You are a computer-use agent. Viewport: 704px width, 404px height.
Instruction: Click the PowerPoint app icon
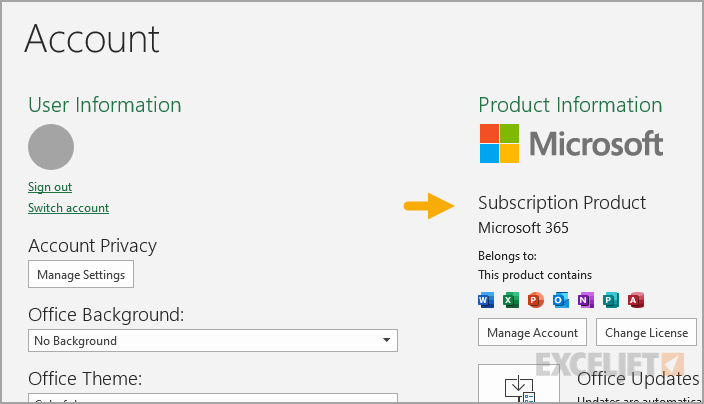click(536, 300)
